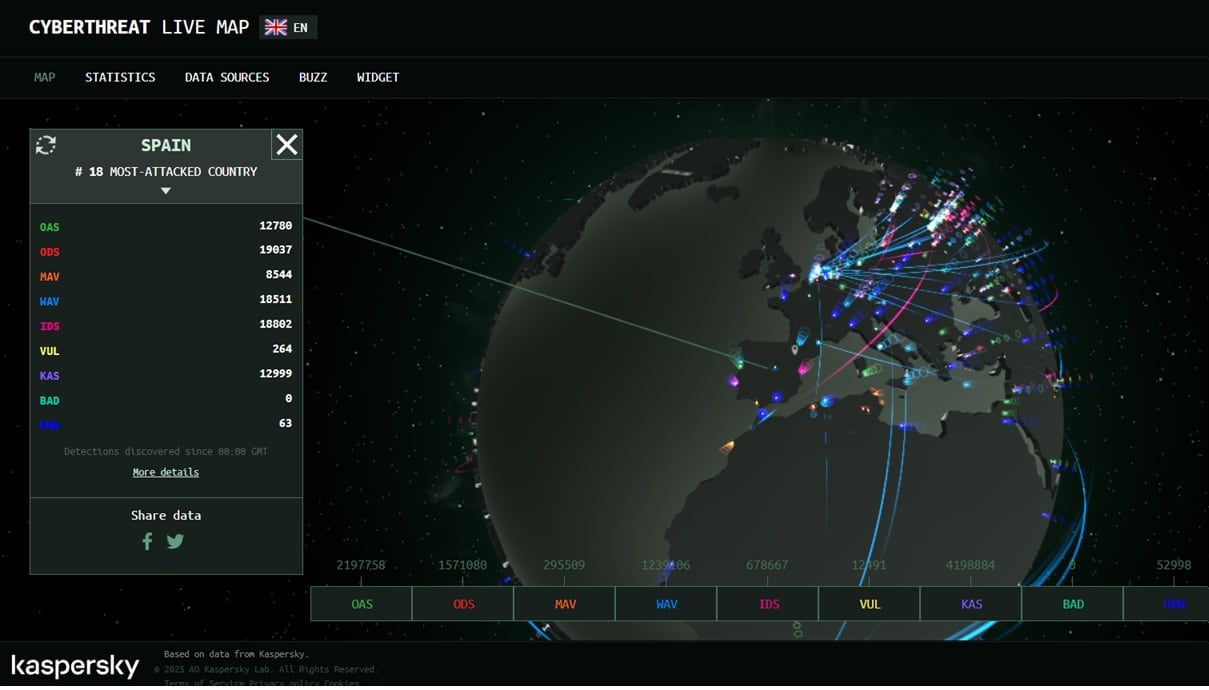Expand the most-attacked country ranking arrow
Screen dimensions: 1209x690
[166, 190]
